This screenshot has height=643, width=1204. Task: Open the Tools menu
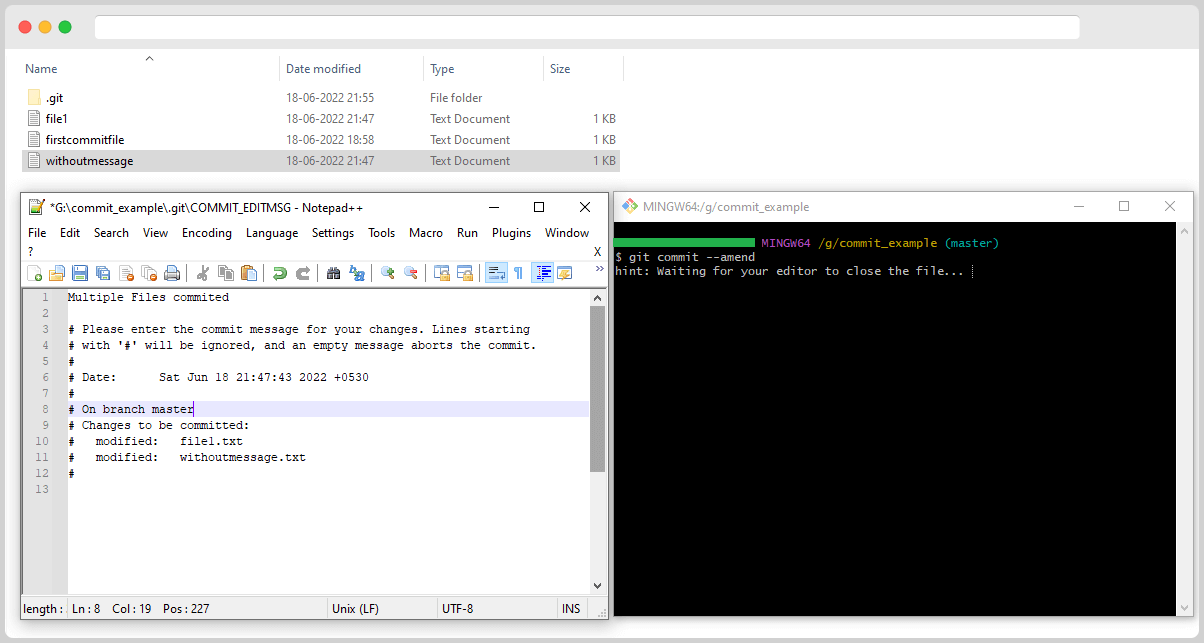pos(381,233)
